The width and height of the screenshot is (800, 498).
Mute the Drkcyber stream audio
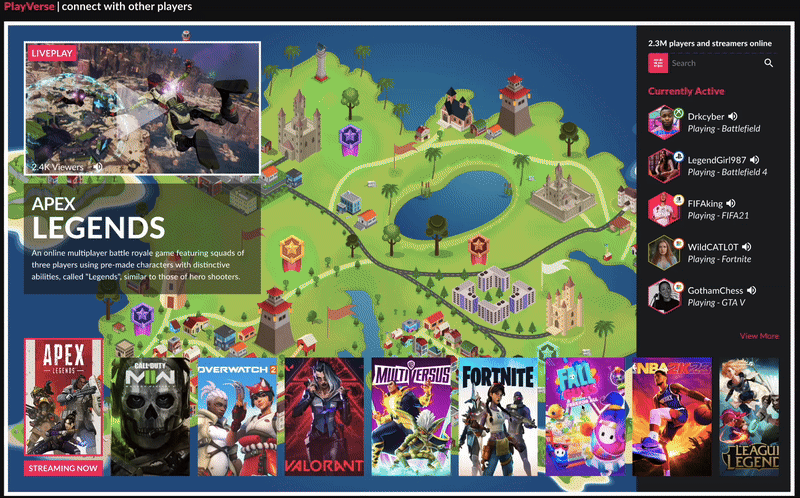[733, 117]
